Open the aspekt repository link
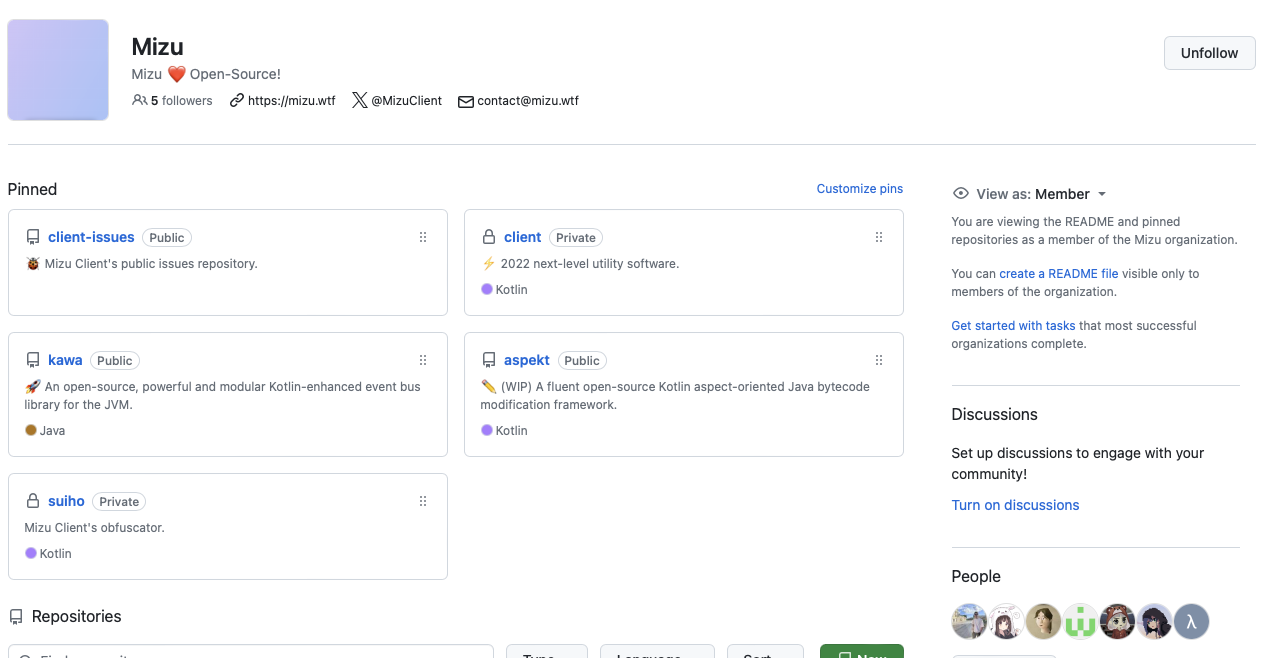 [x=529, y=361]
